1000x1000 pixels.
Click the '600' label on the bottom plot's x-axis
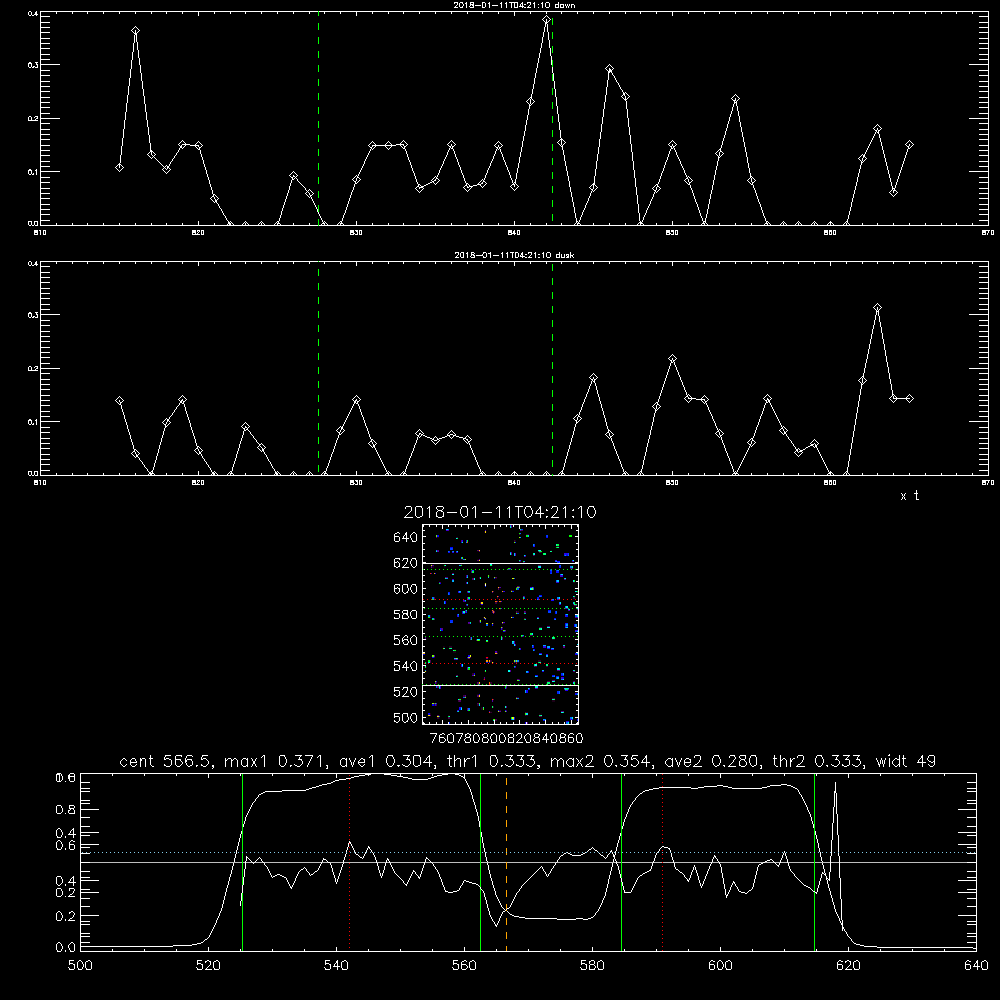tap(720, 965)
